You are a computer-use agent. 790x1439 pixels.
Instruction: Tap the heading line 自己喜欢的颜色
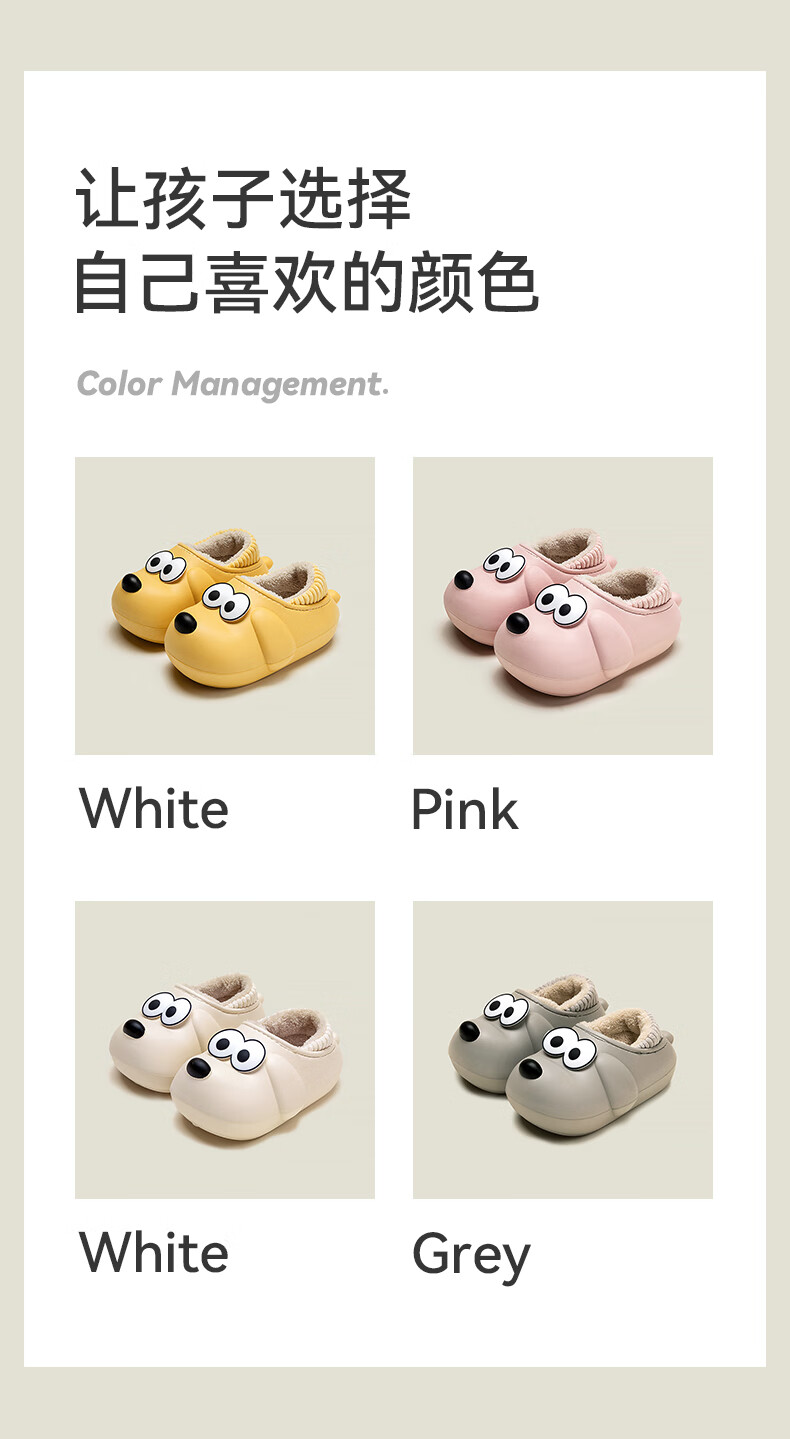307,284
